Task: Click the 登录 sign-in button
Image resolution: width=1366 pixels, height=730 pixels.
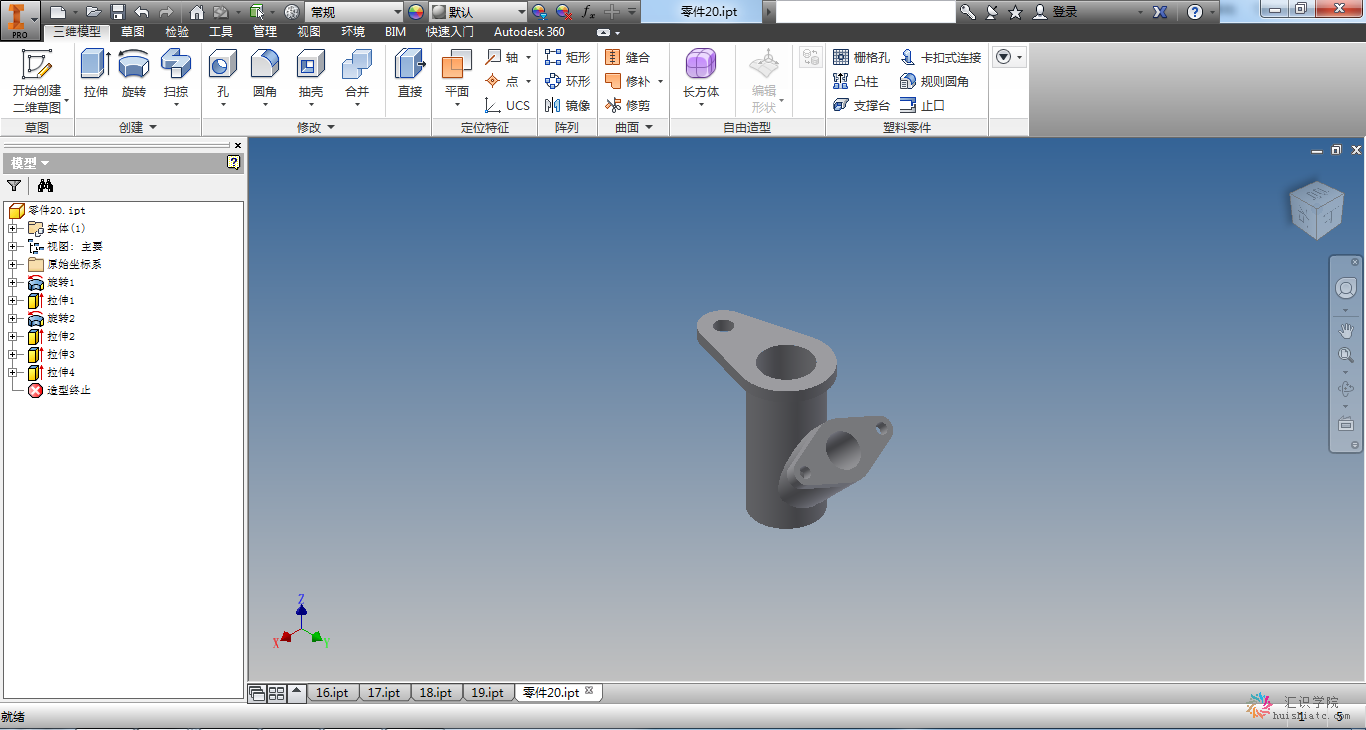Action: pyautogui.click(x=1055, y=12)
